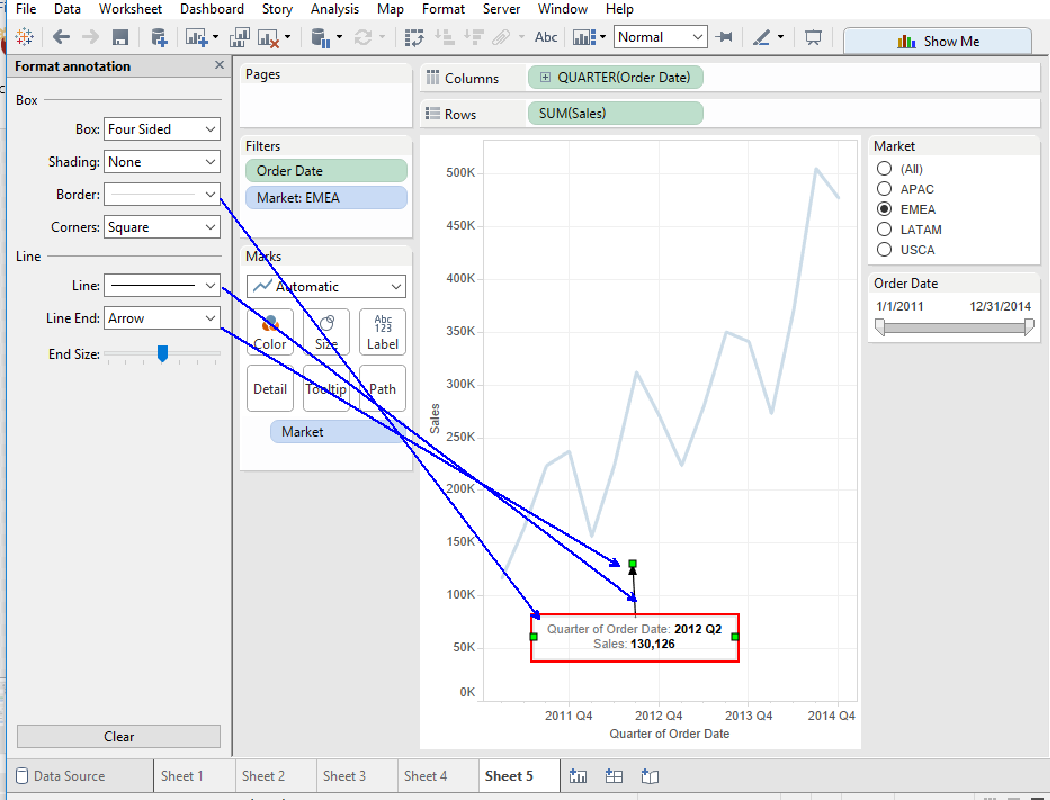Select the New Data Source toolbar icon
The width and height of the screenshot is (1050, 800).
pyautogui.click(x=158, y=37)
